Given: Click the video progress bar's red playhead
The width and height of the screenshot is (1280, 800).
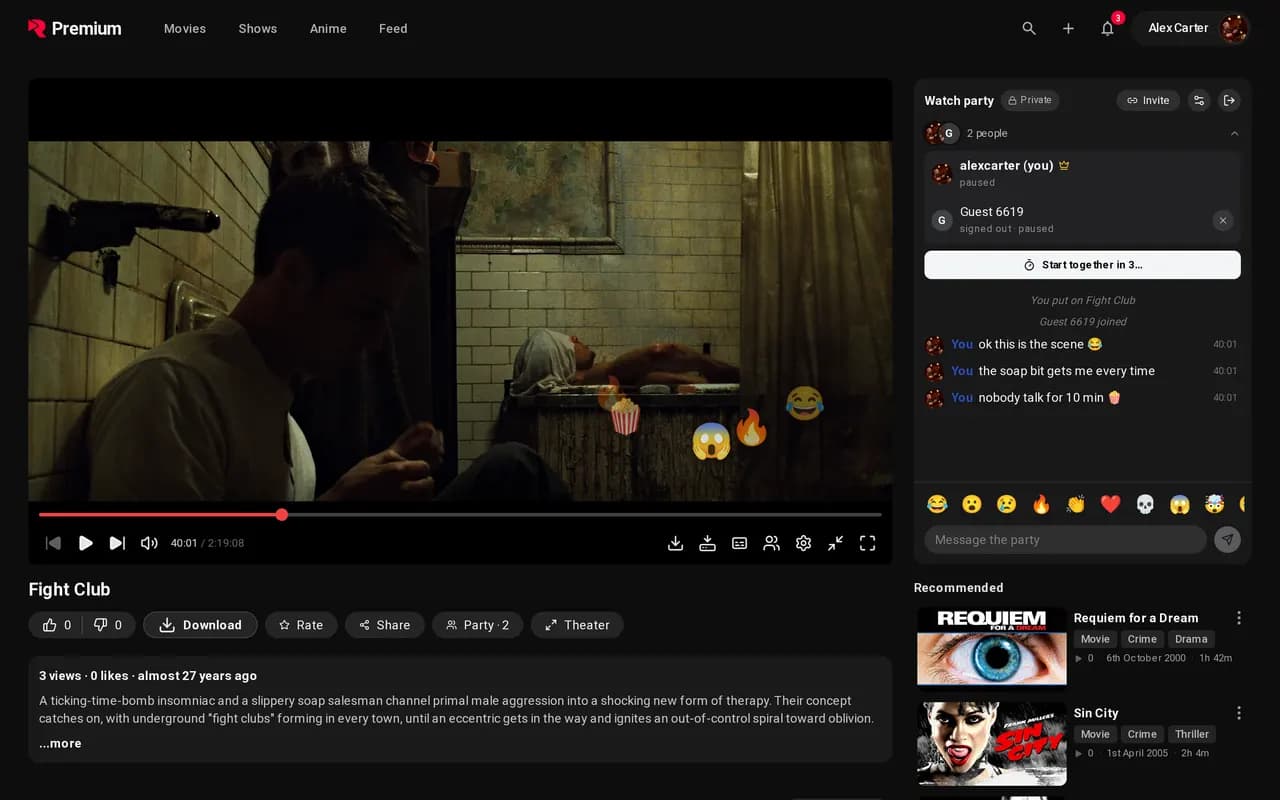Looking at the screenshot, I should coord(282,514).
